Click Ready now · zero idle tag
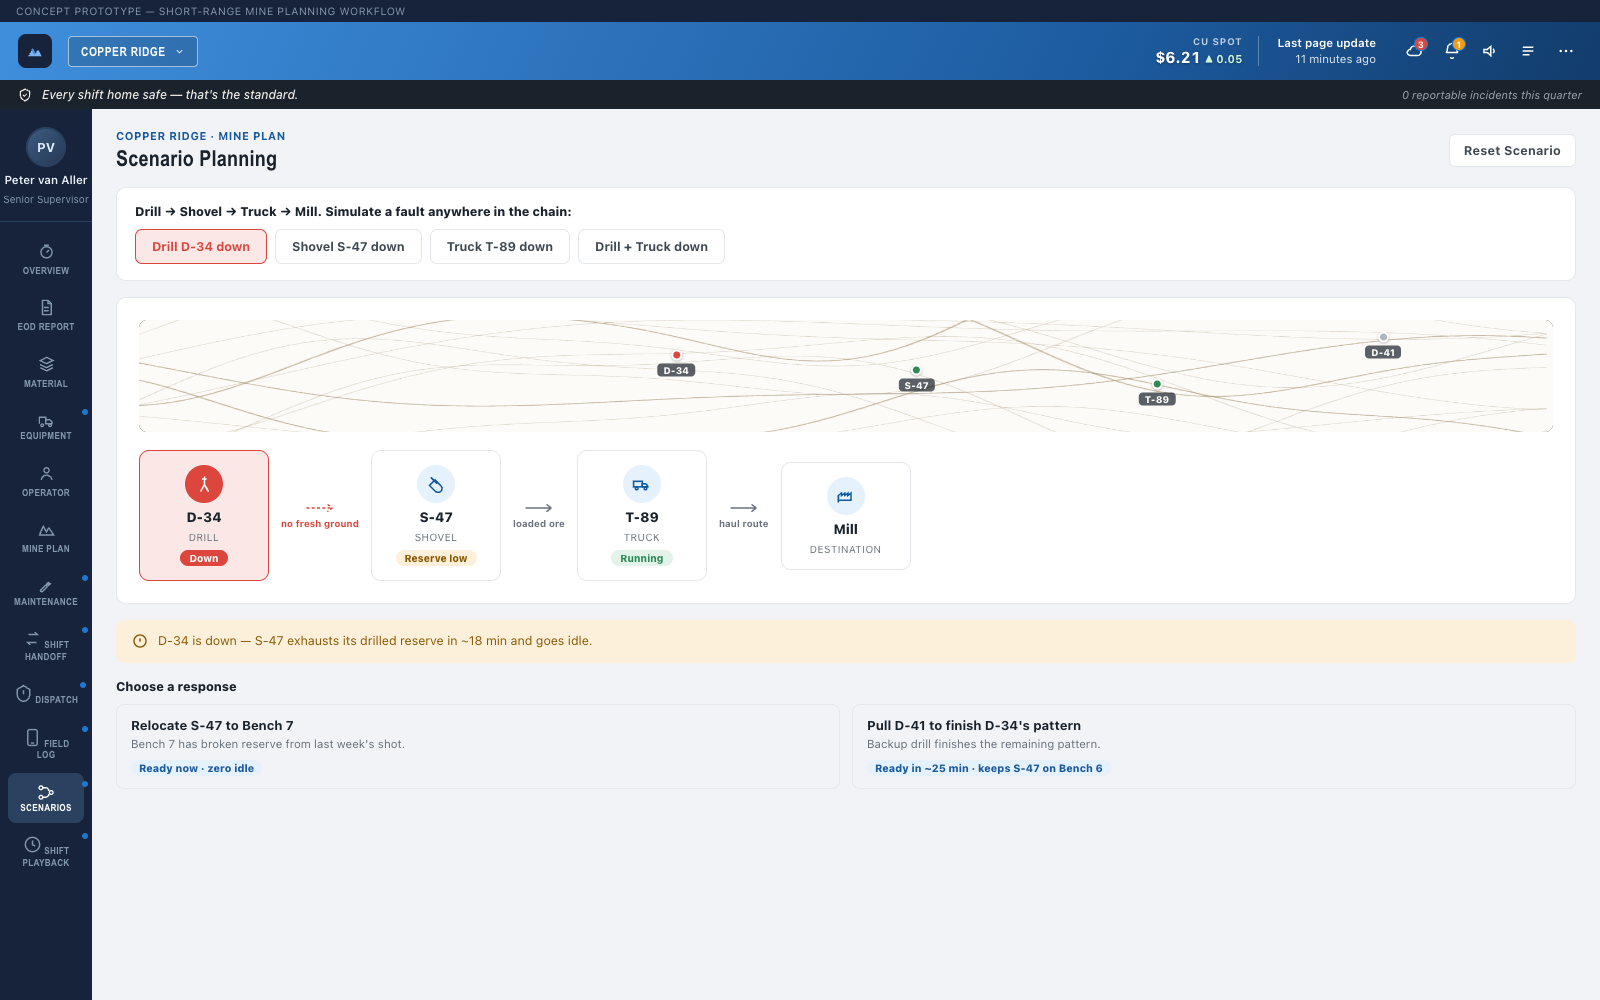The height and width of the screenshot is (1000, 1600). [x=197, y=769]
